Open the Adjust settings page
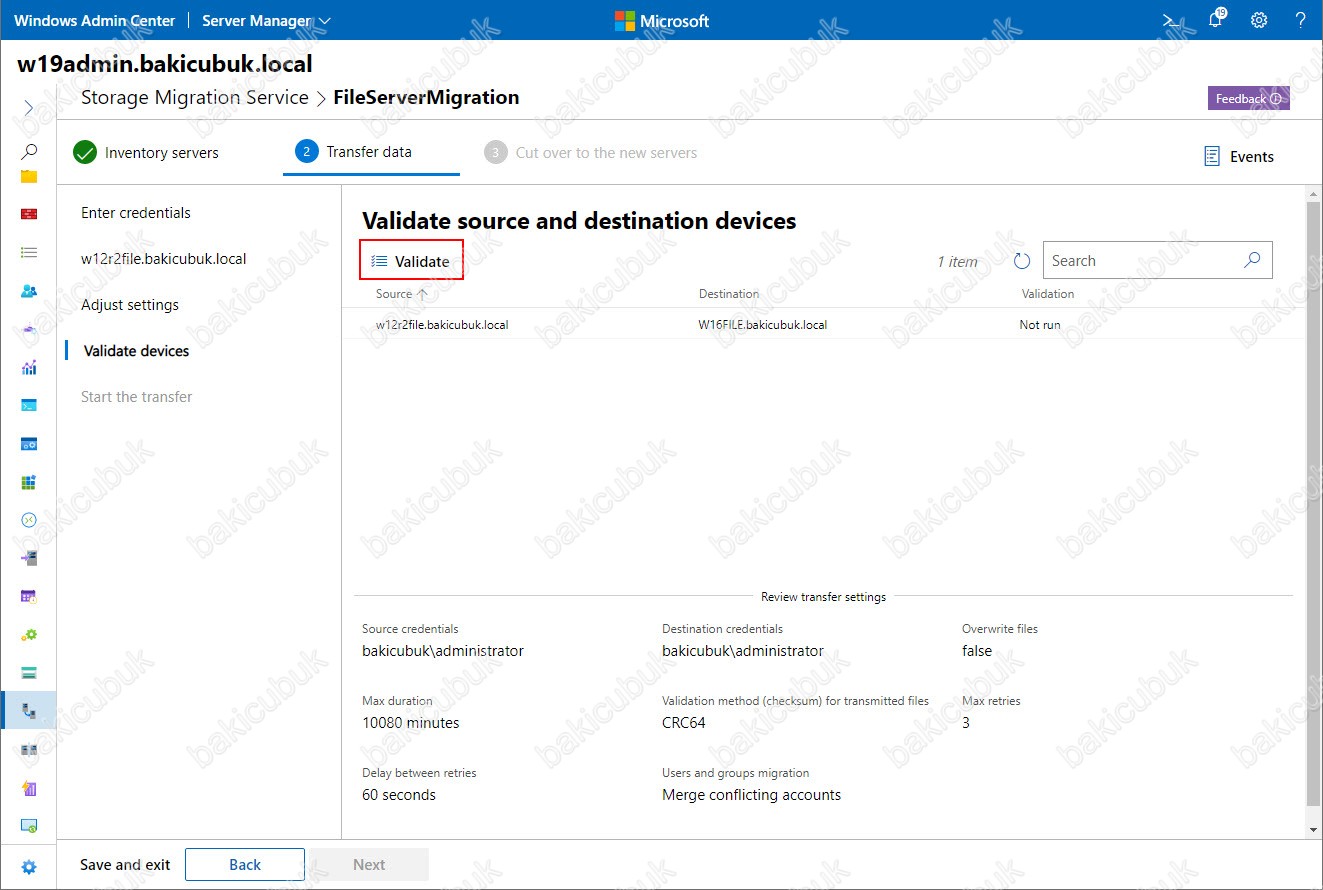The width and height of the screenshot is (1323, 890). coord(130,305)
